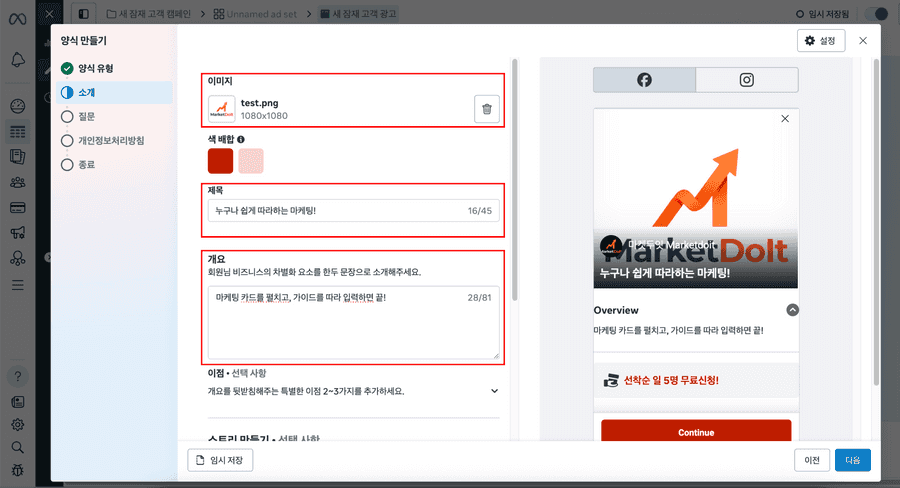Open ads reporting documents icon
The width and height of the screenshot is (900, 488).
point(18,157)
